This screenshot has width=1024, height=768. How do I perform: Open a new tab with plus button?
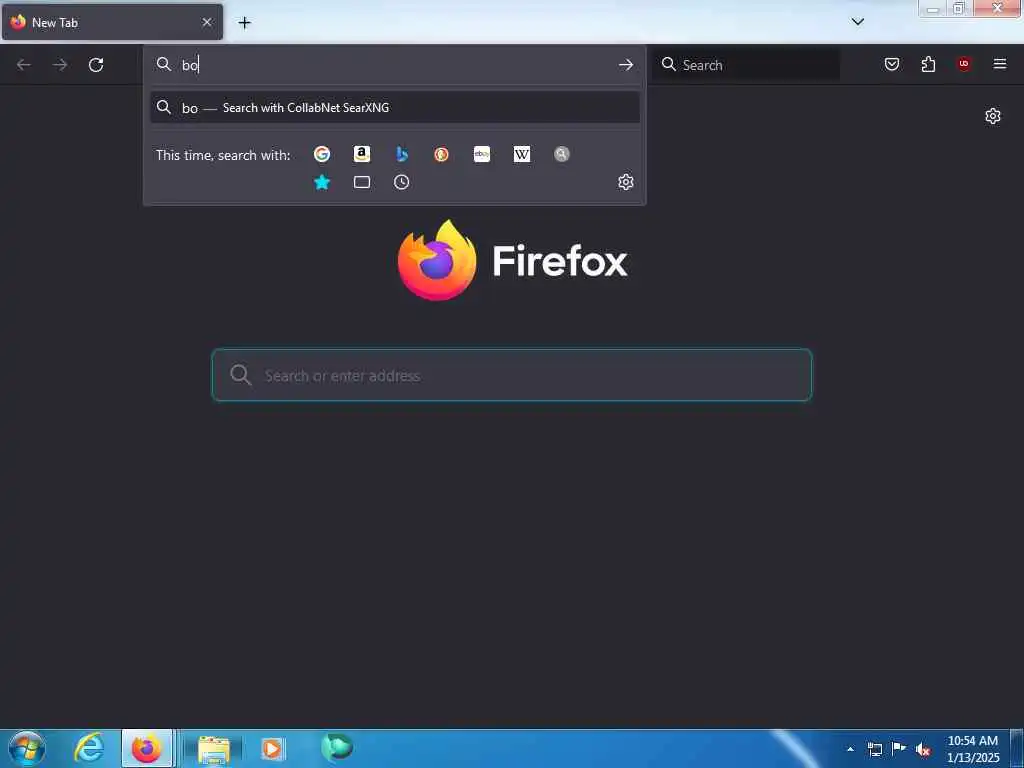(x=244, y=23)
